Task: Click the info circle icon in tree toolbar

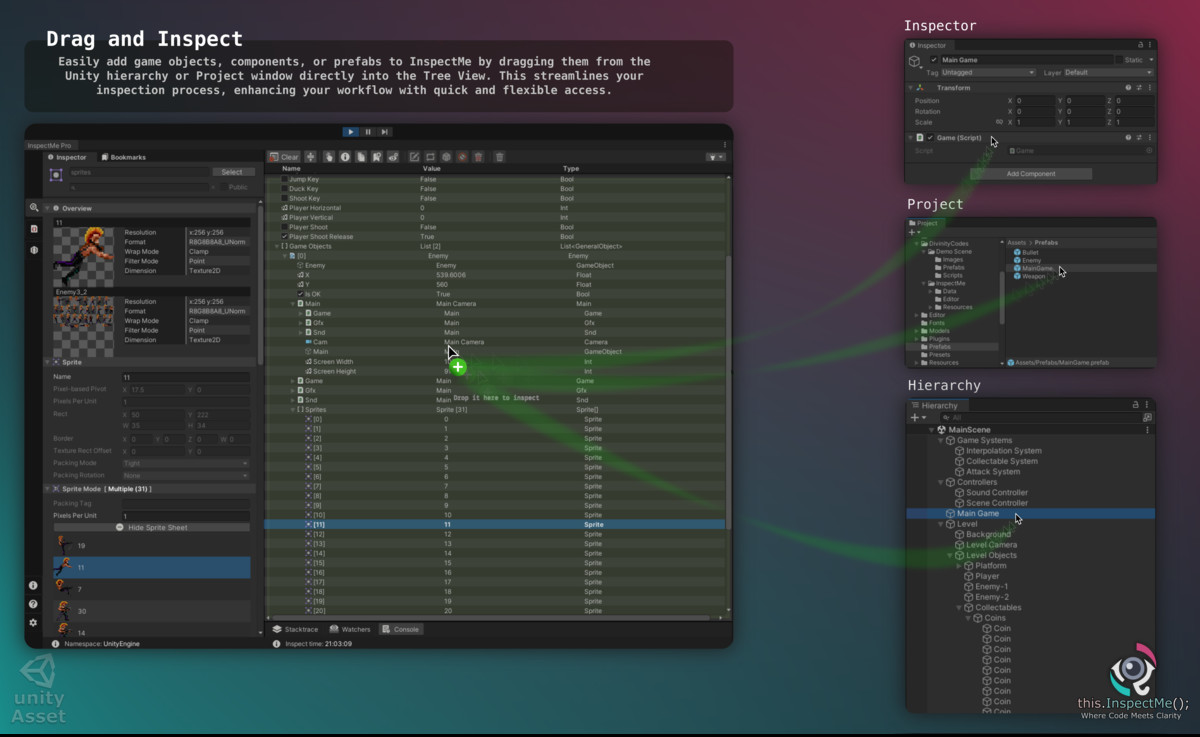Action: tap(345, 157)
